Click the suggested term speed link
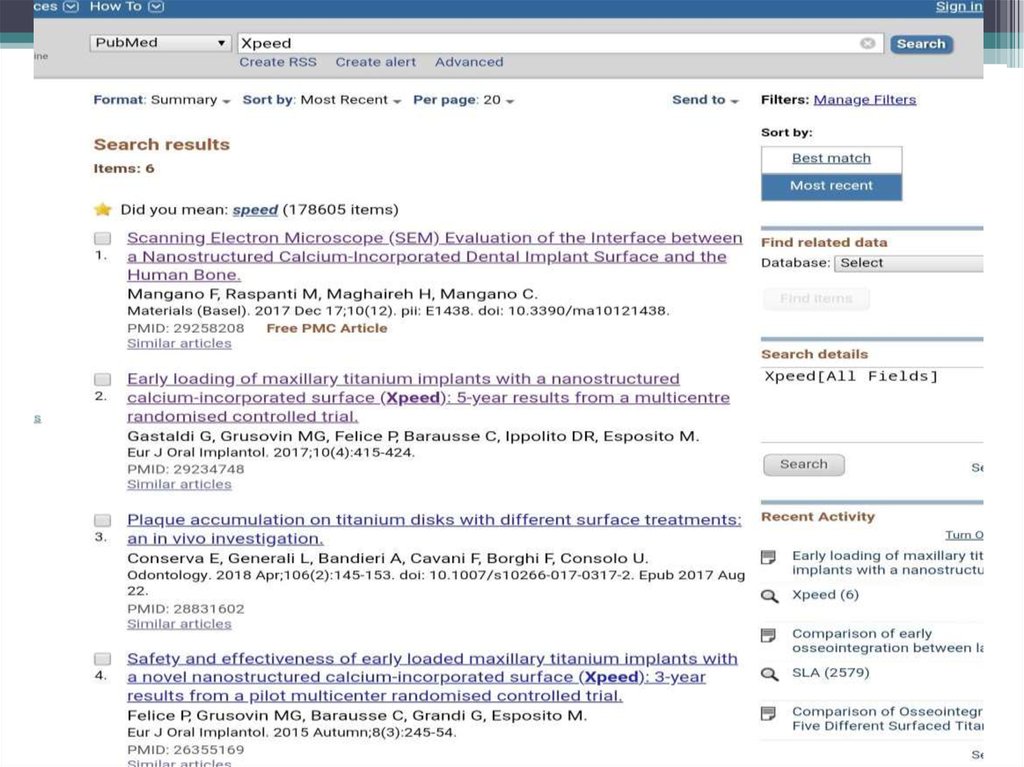Viewport: 1024px width, 767px height. [255, 210]
